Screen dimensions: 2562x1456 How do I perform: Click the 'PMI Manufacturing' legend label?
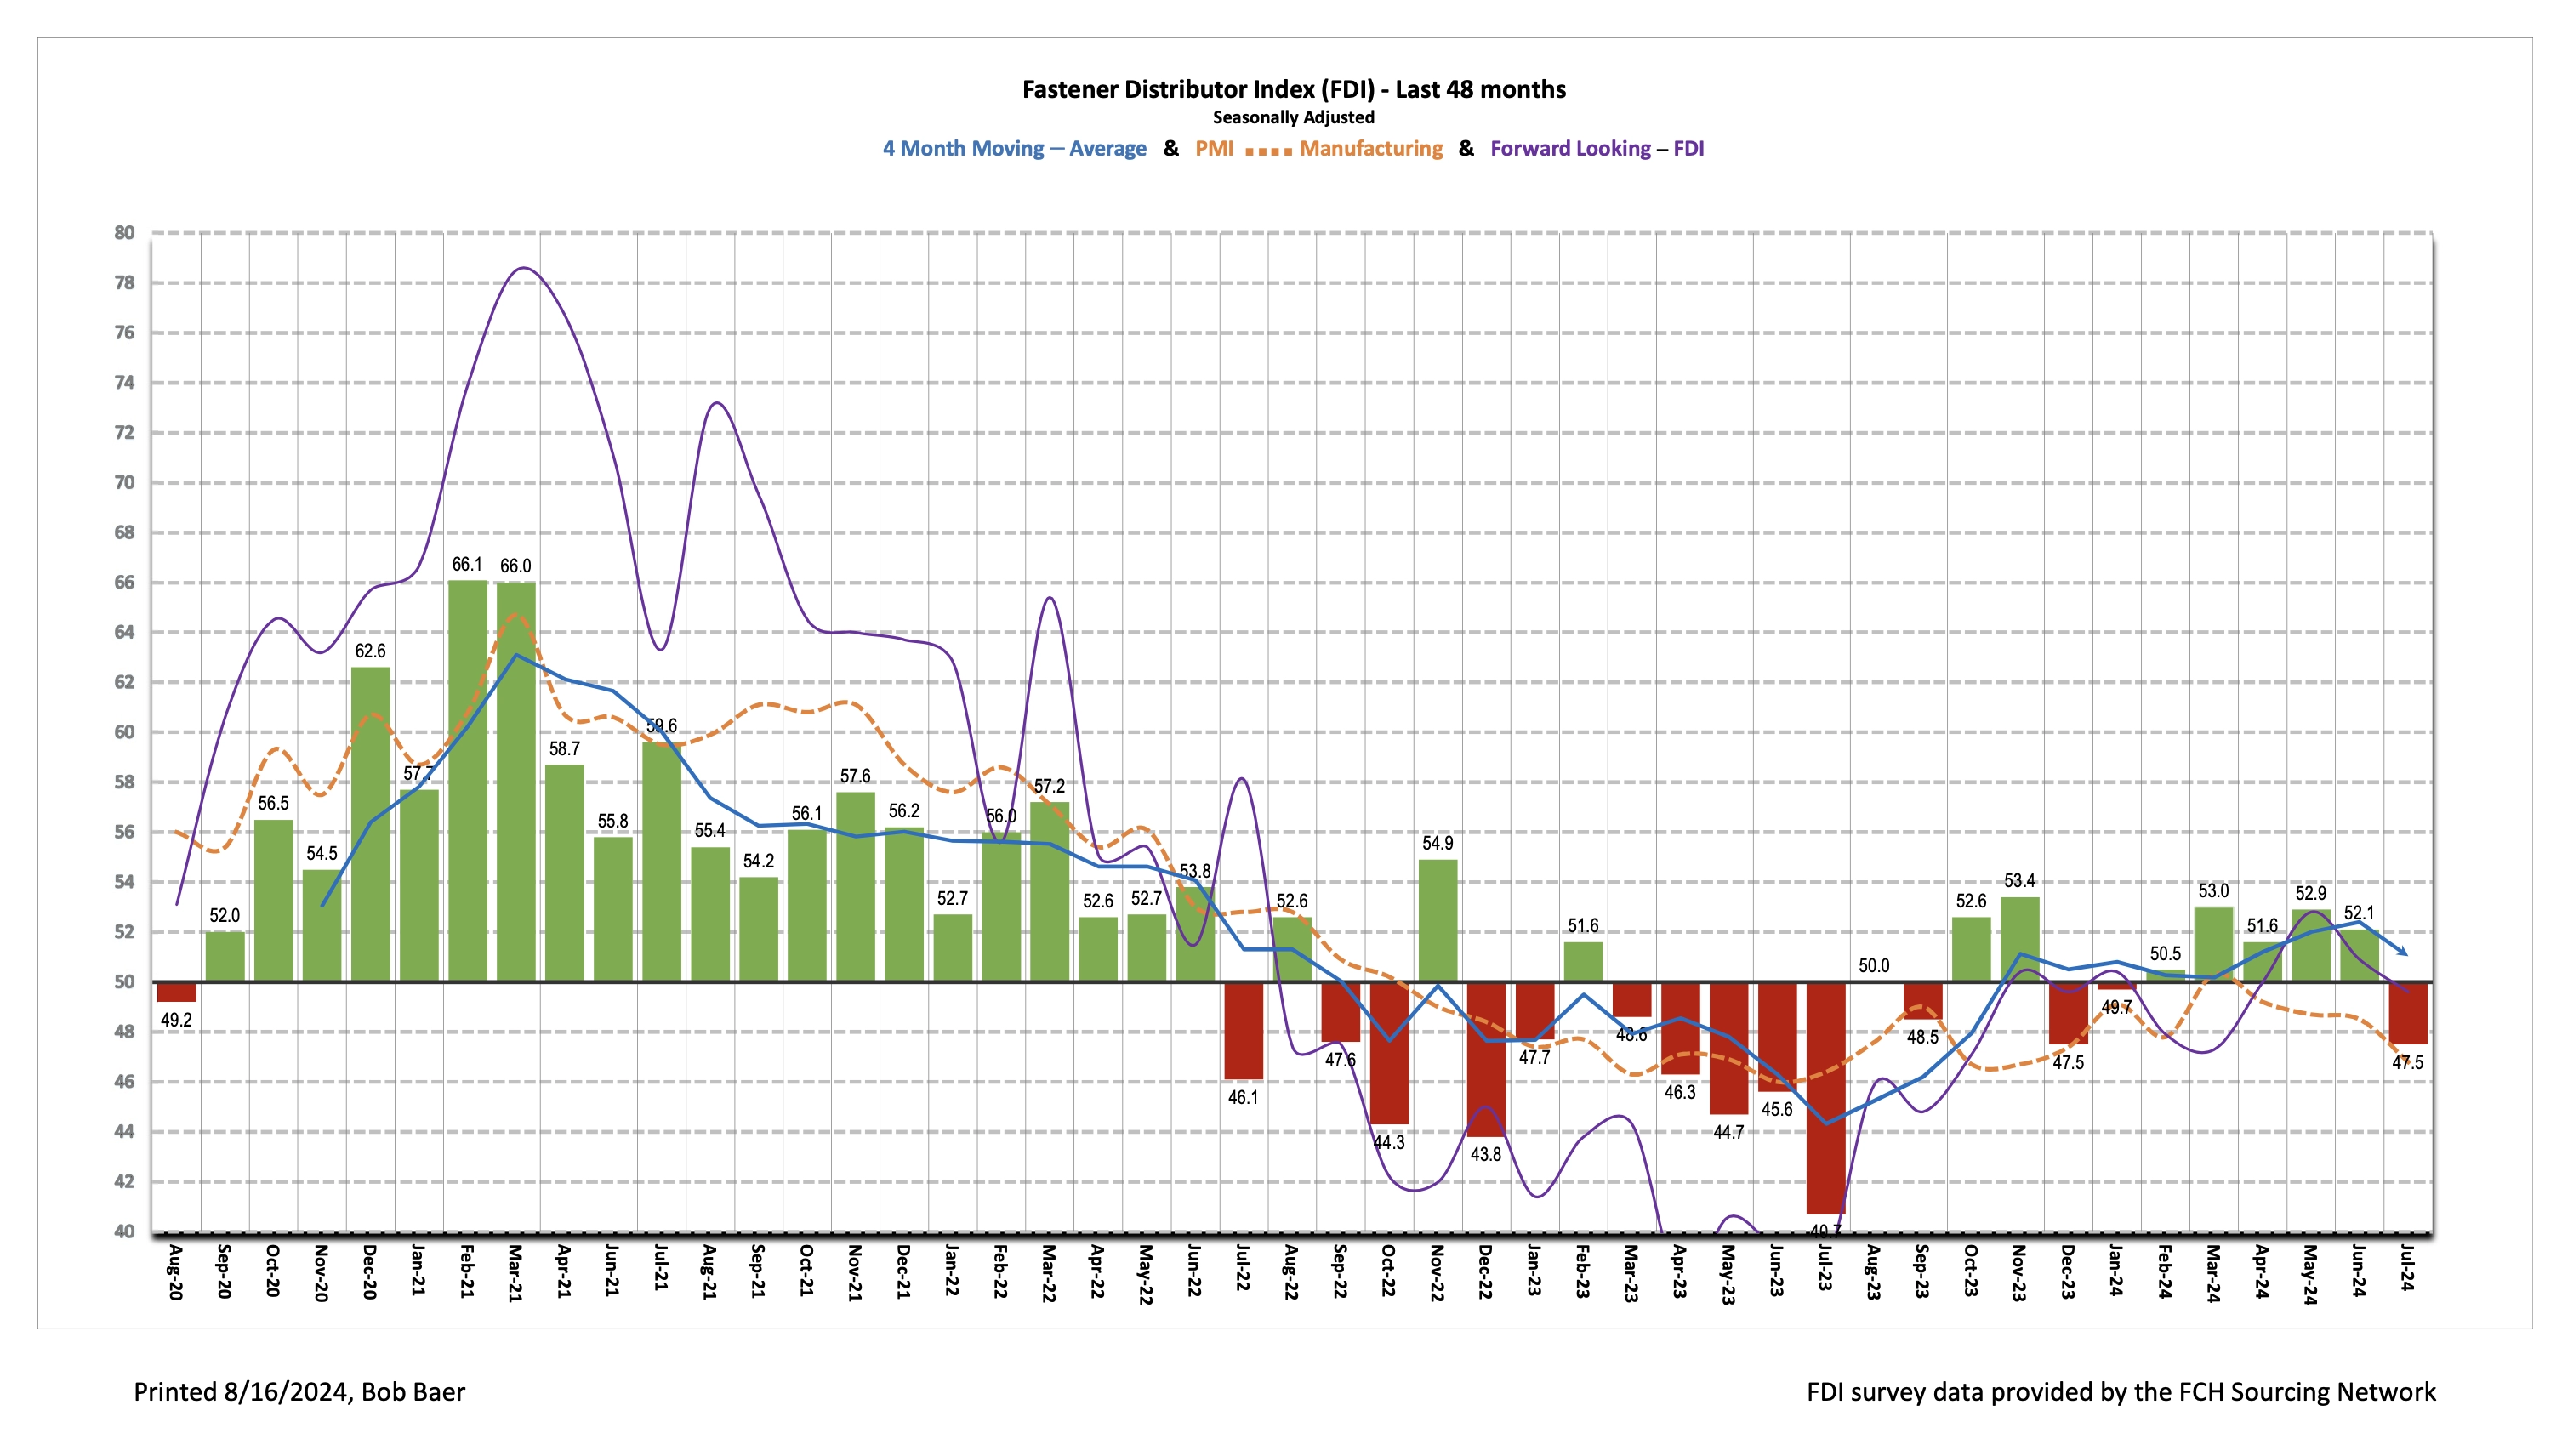1318,148
